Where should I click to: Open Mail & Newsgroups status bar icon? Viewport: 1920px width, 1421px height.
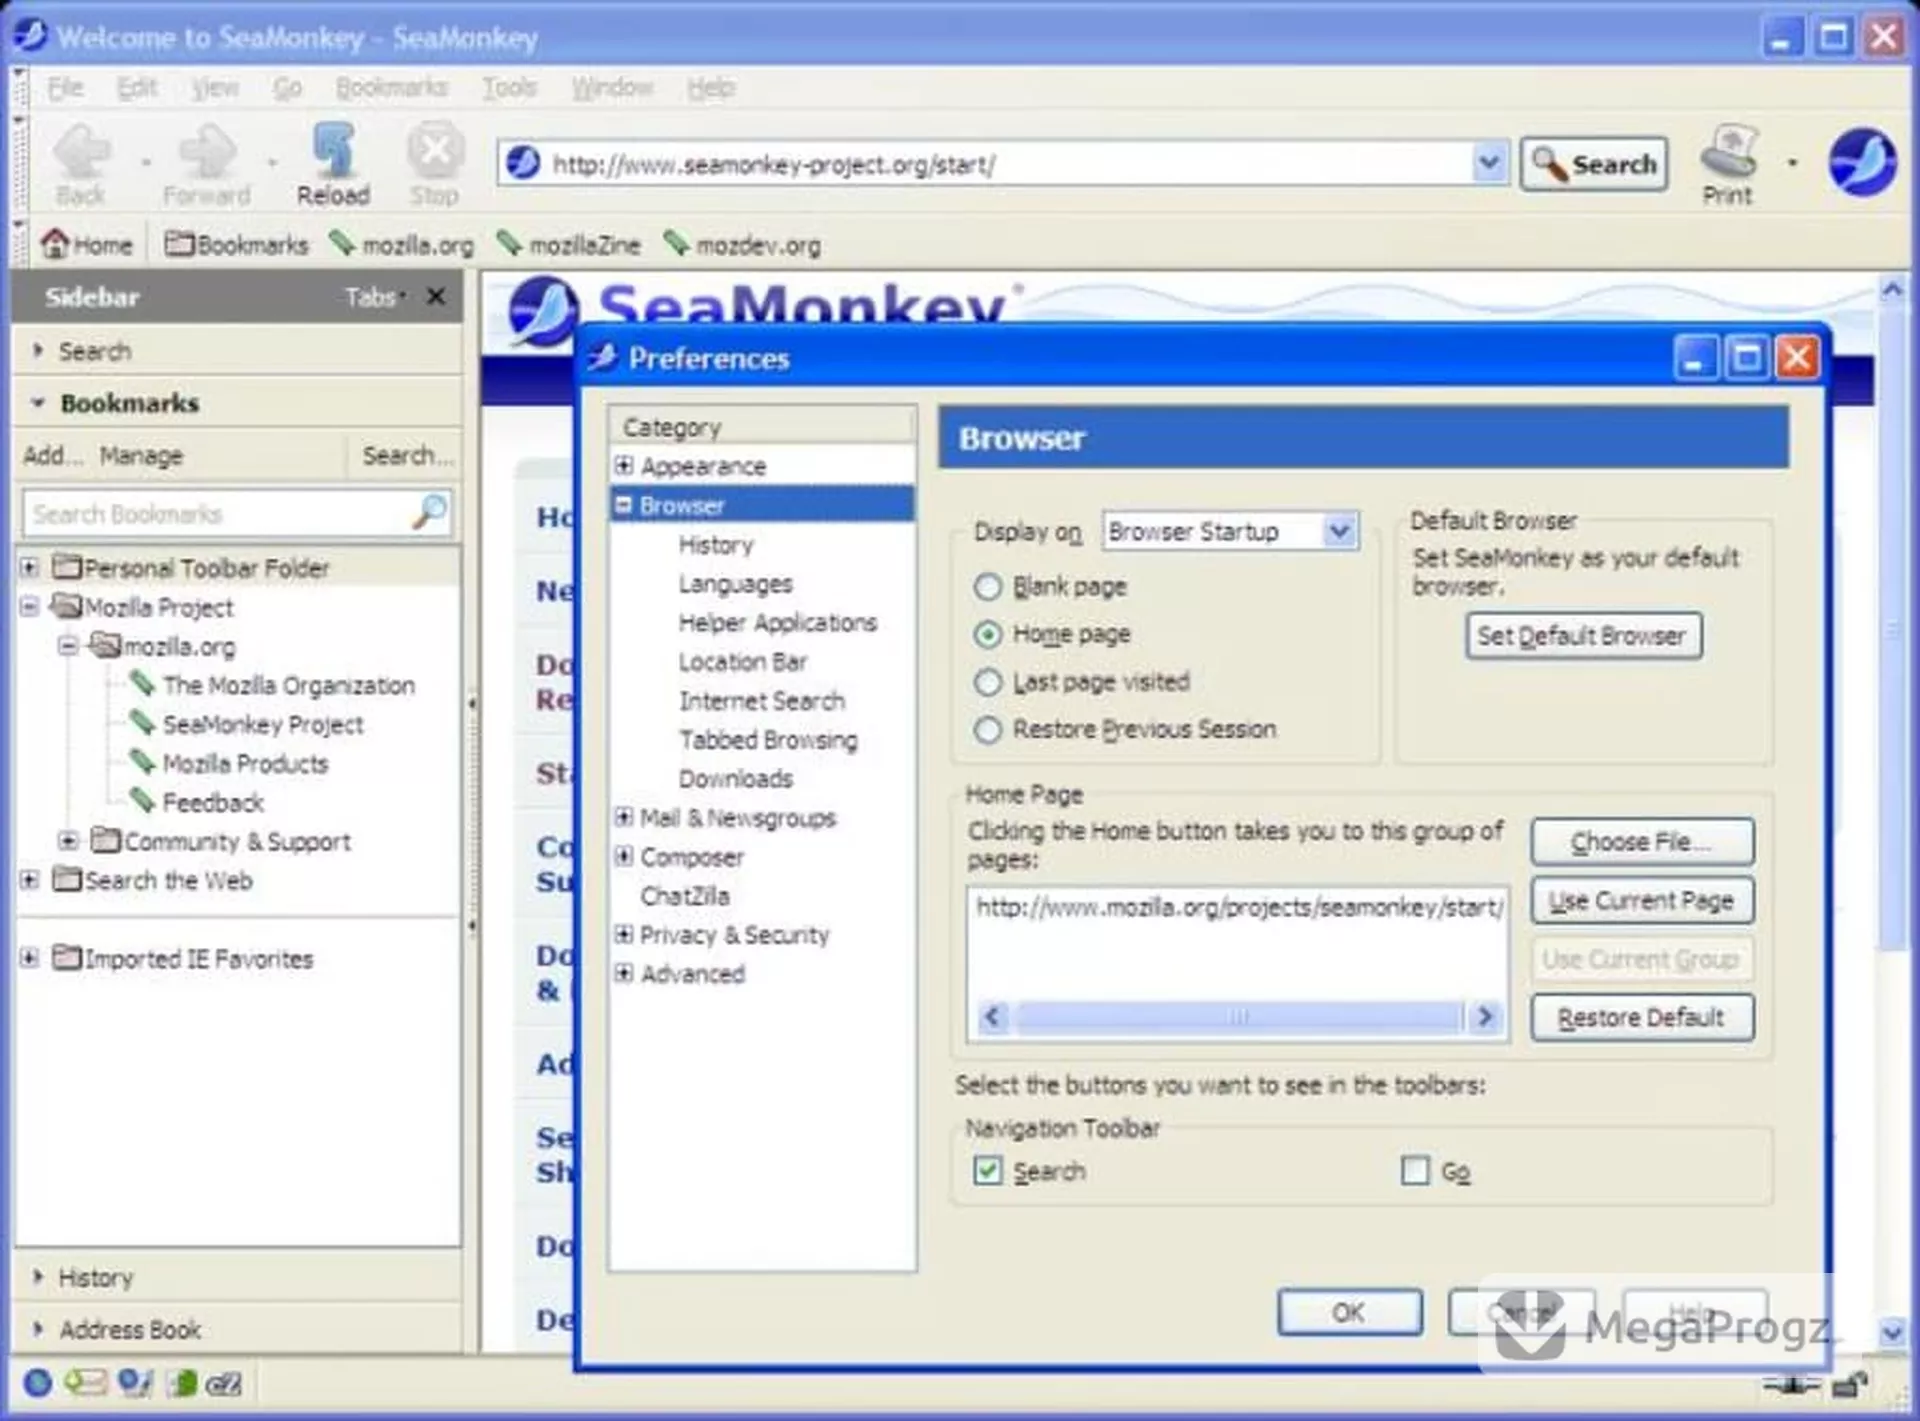[x=85, y=1383]
